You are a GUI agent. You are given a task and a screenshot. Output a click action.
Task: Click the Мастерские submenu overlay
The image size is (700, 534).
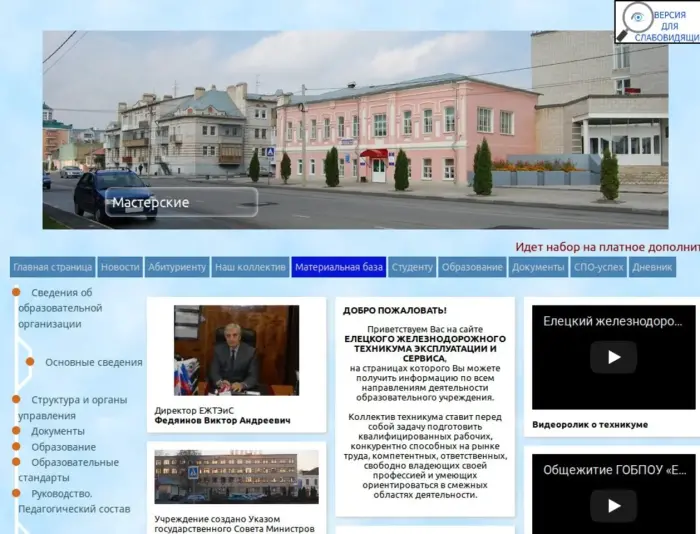[182, 202]
